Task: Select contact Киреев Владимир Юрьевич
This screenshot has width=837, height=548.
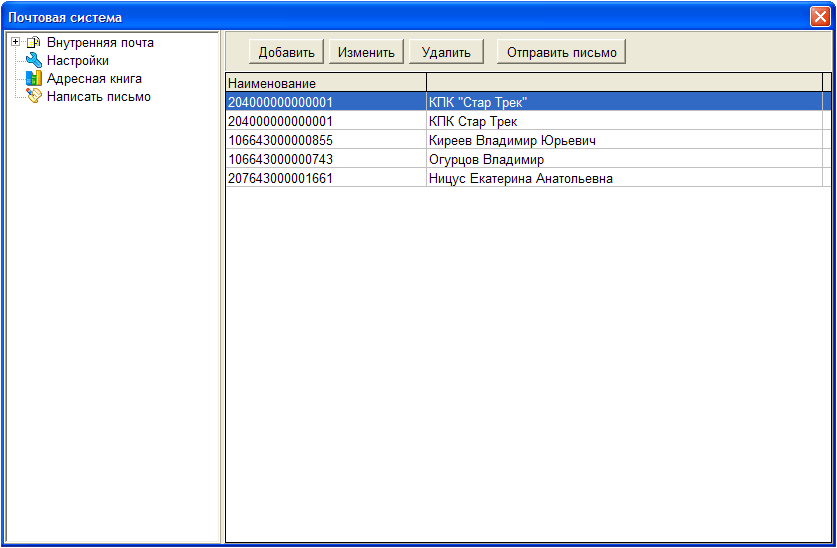Action: pos(511,141)
